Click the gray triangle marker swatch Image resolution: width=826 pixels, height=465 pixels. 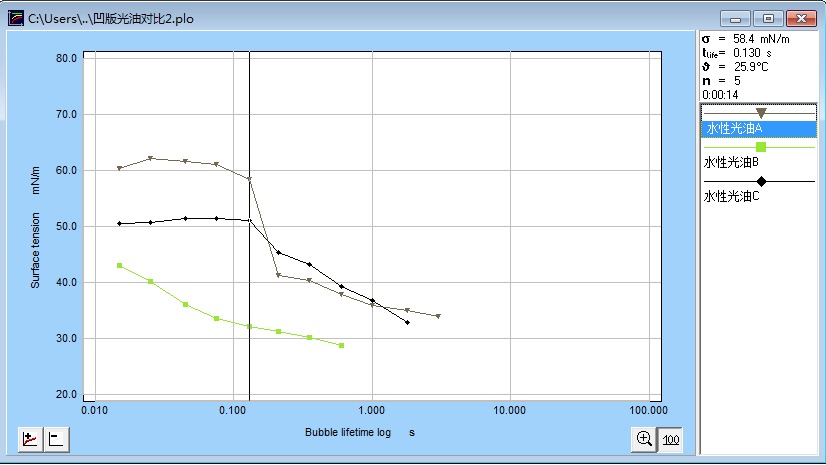pyautogui.click(x=761, y=113)
